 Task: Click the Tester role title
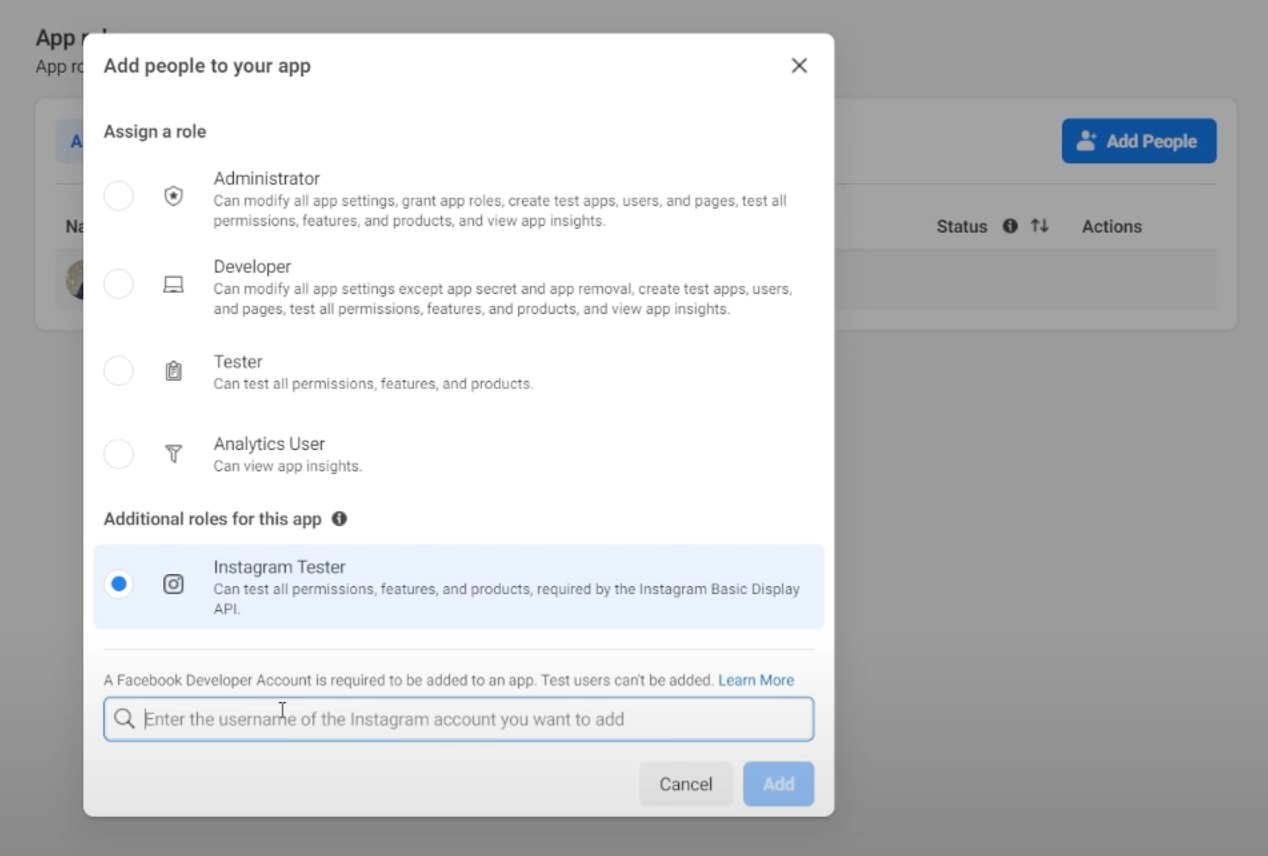tap(238, 362)
